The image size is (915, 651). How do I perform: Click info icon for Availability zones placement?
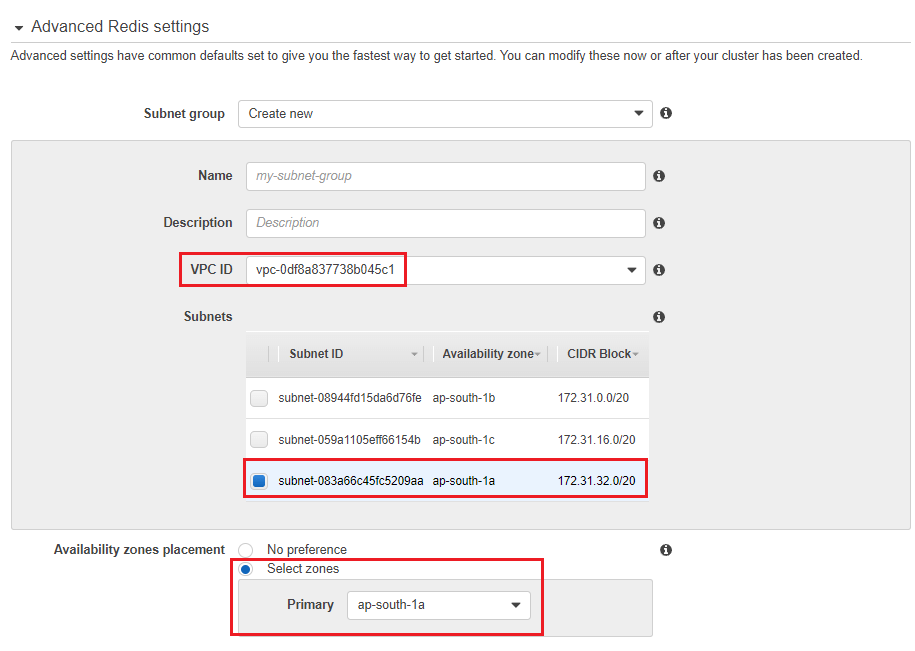[666, 550]
